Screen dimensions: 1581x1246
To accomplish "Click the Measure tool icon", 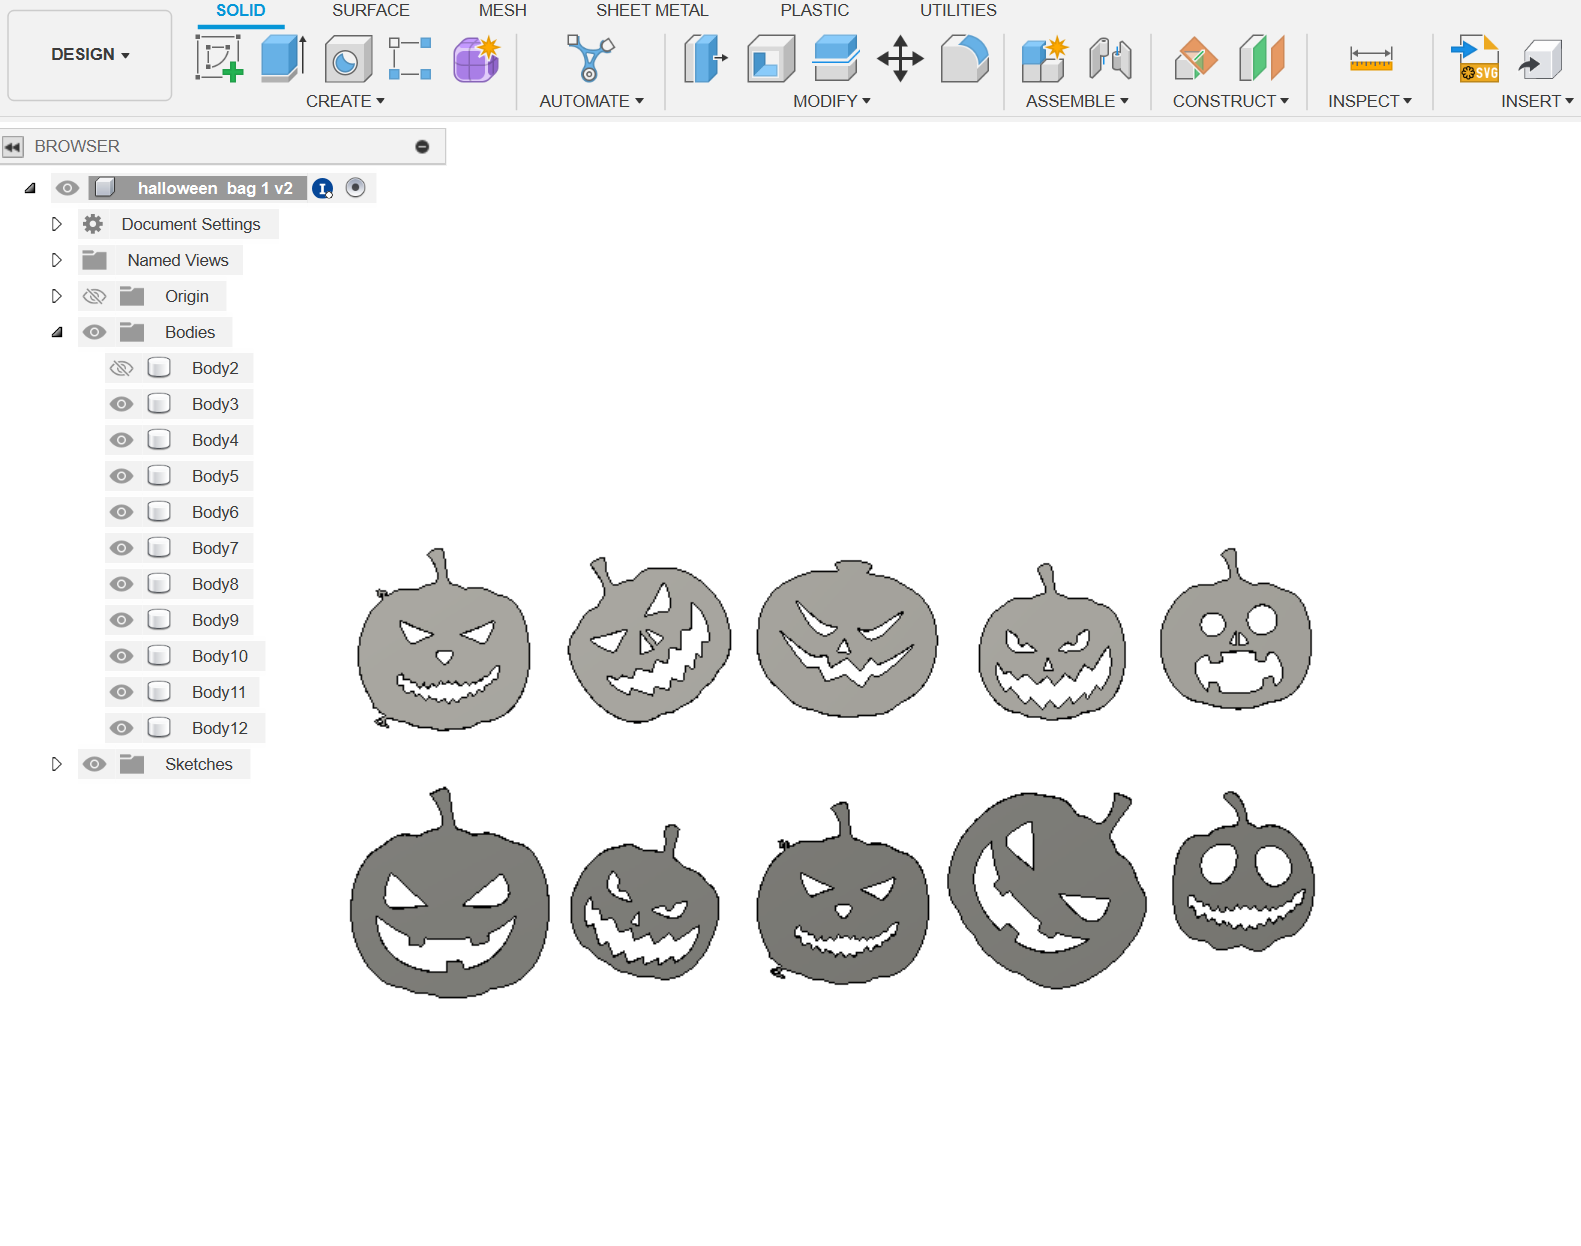I will [x=1370, y=59].
